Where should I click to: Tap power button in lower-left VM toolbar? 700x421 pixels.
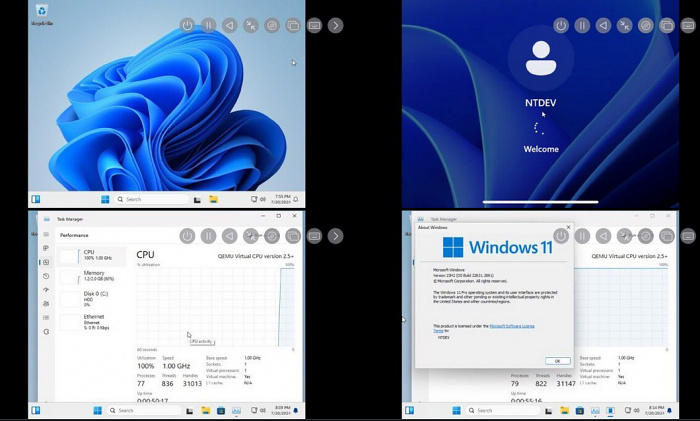[x=187, y=236]
